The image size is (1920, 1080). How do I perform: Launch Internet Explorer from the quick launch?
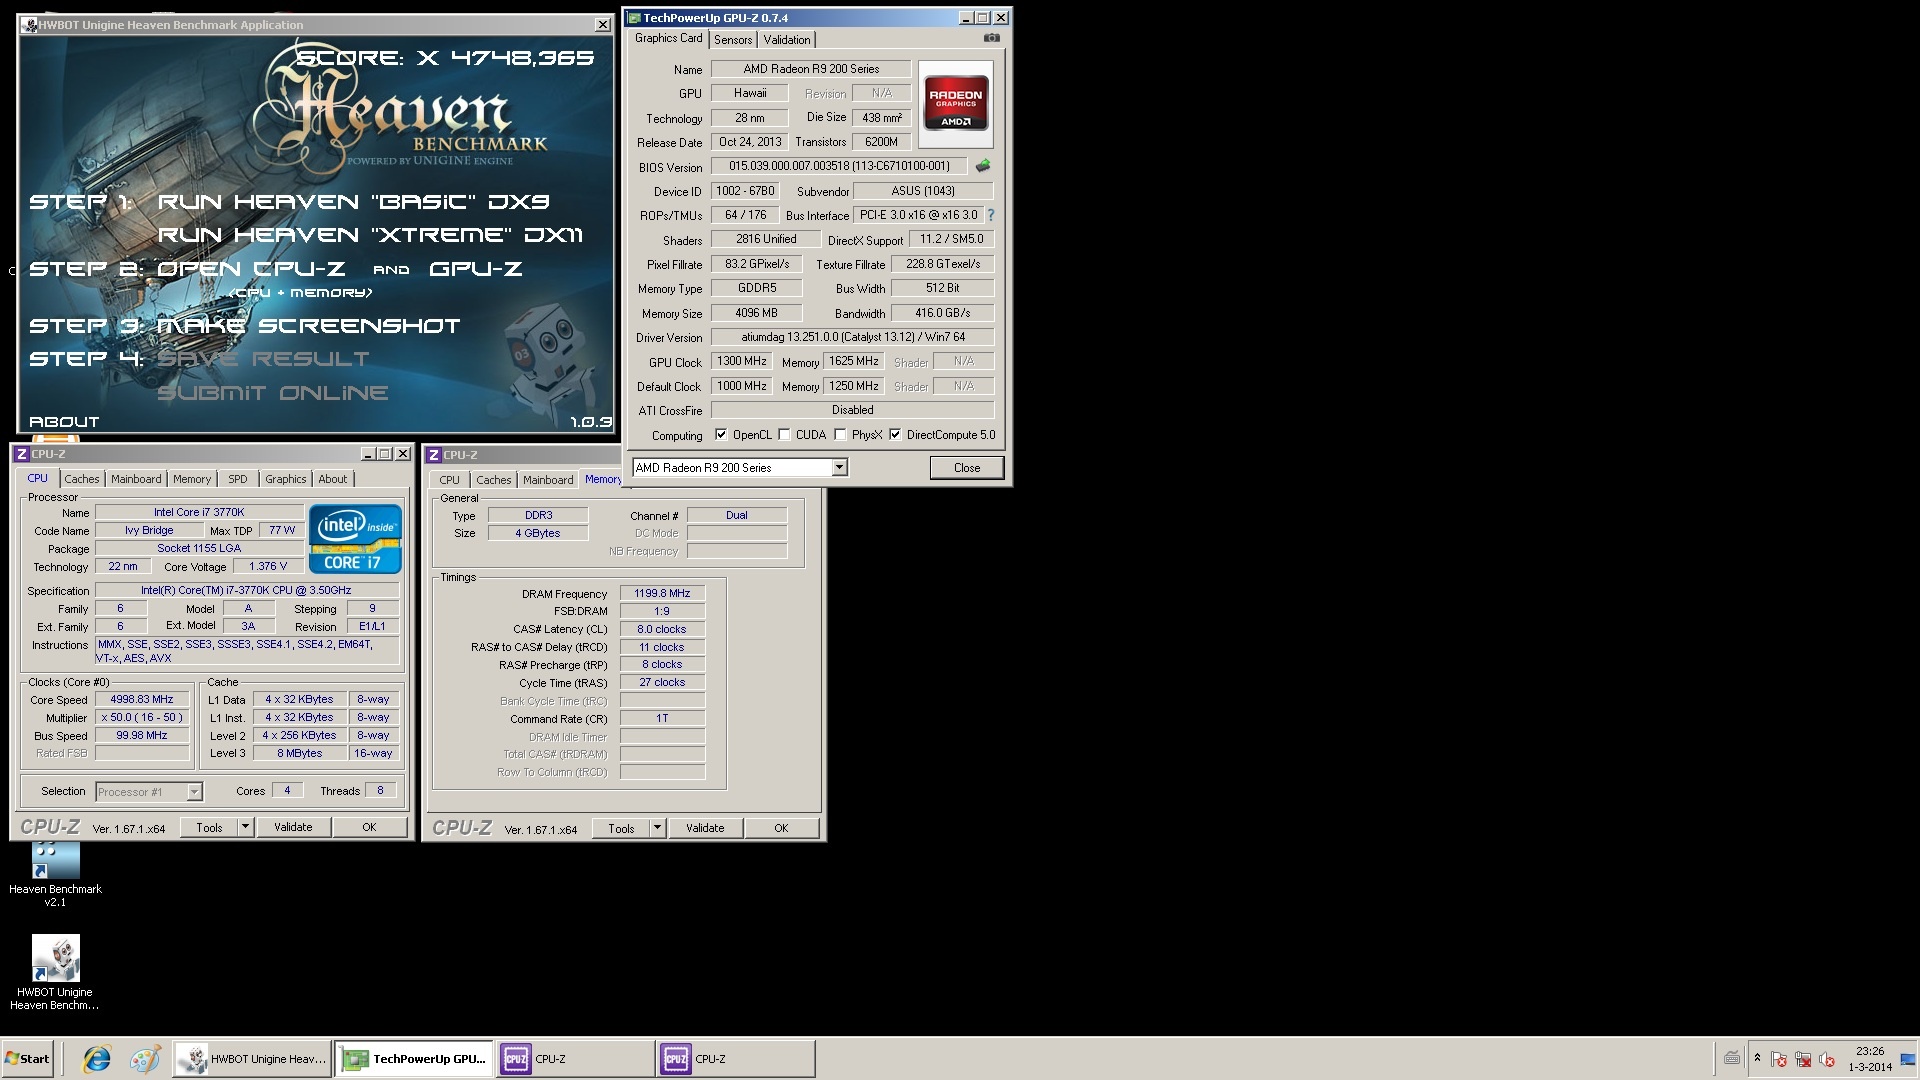point(97,1059)
